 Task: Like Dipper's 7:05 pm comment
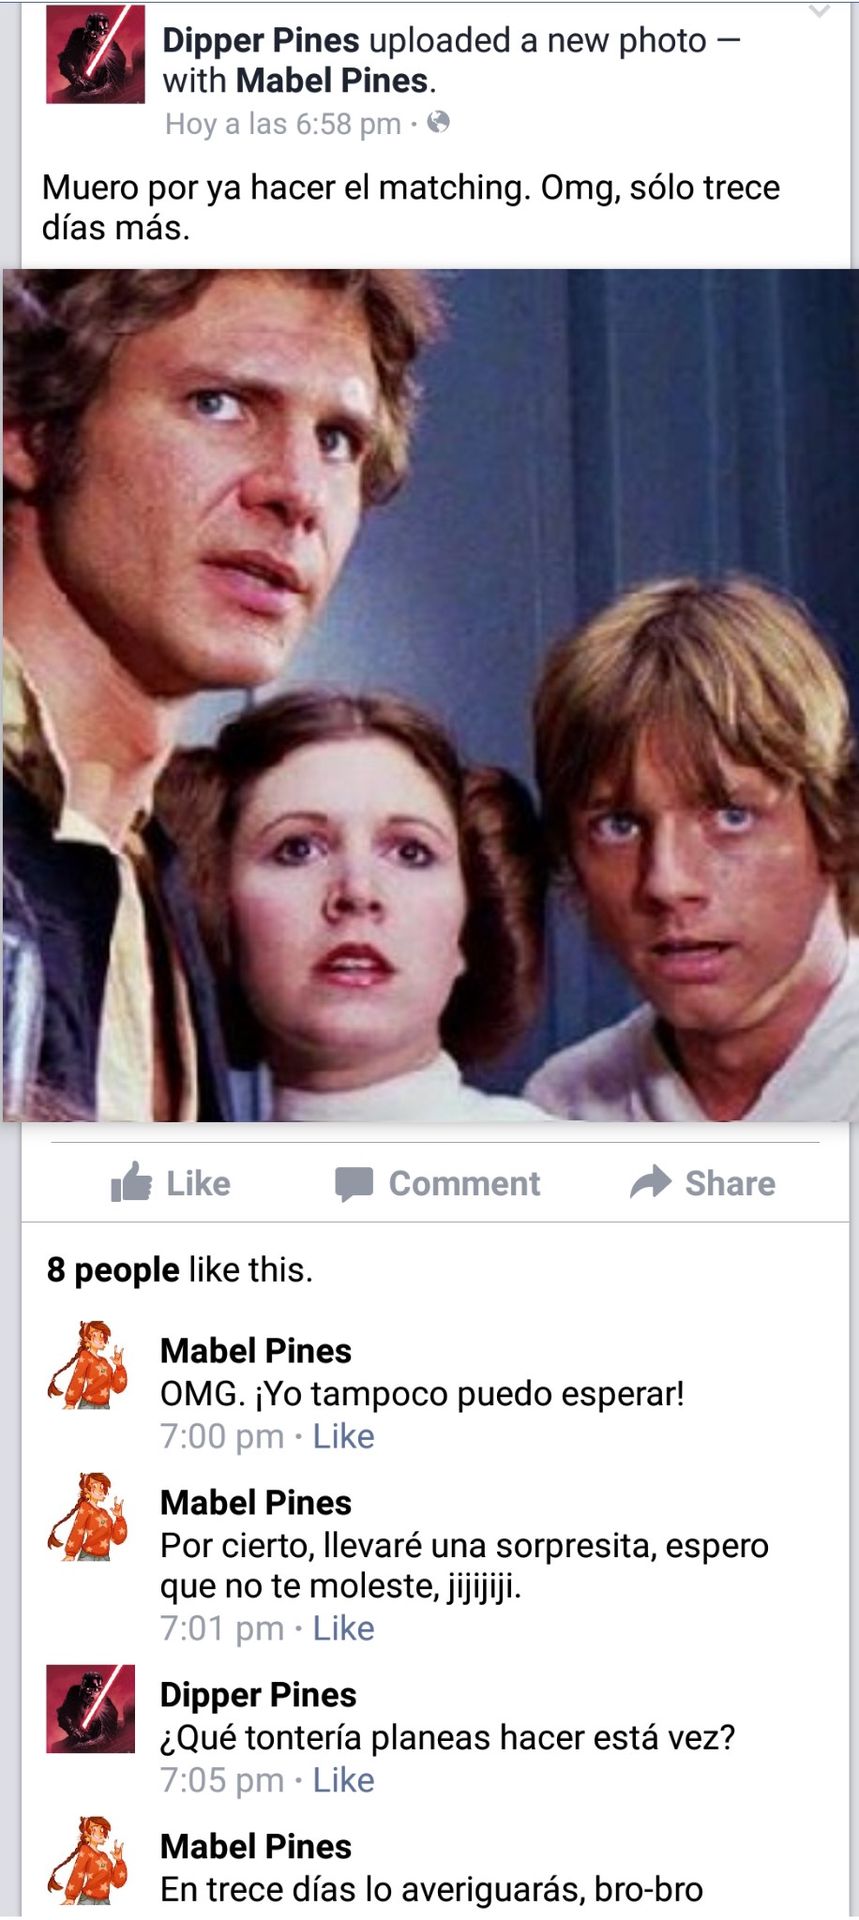coord(343,1780)
